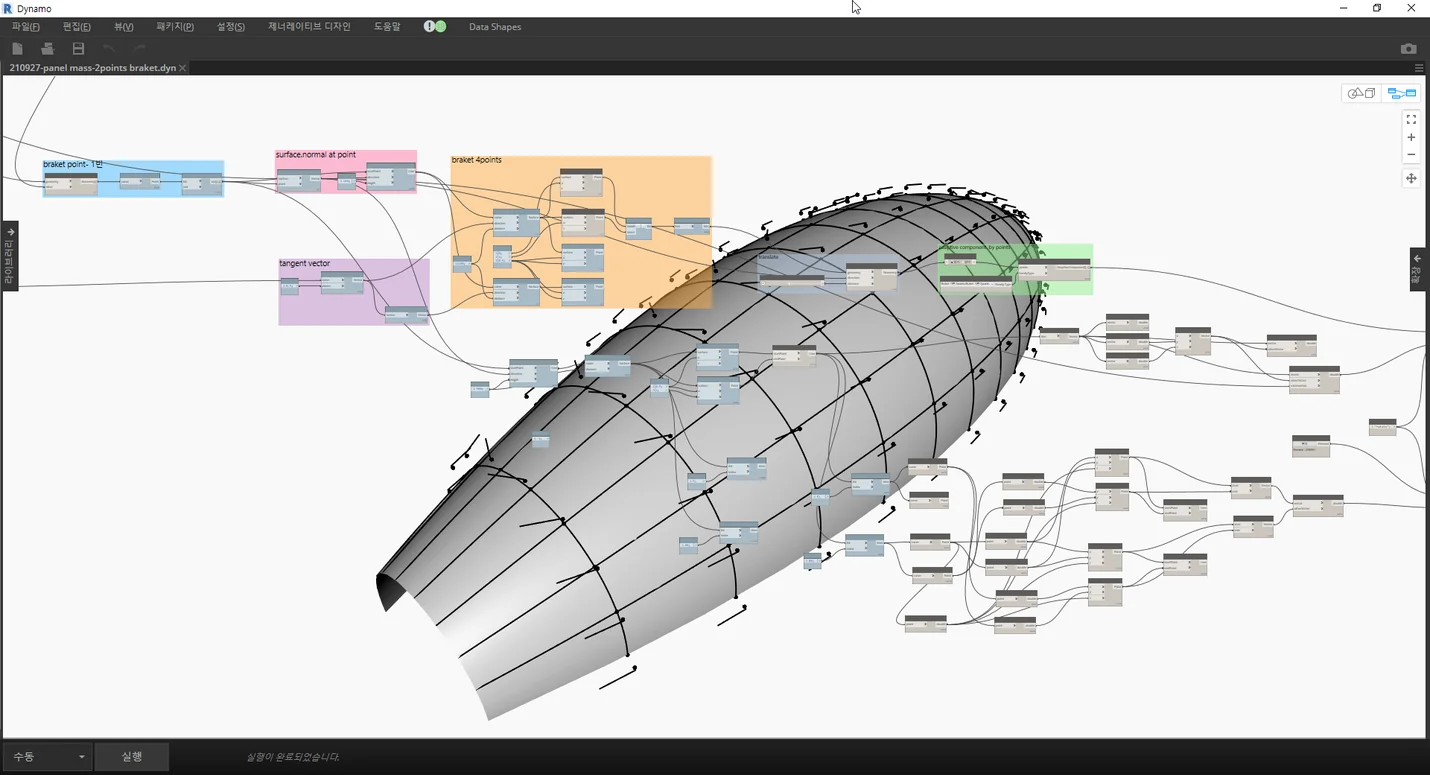Select the 'braket point- 1번' group title

pyautogui.click(x=73, y=164)
